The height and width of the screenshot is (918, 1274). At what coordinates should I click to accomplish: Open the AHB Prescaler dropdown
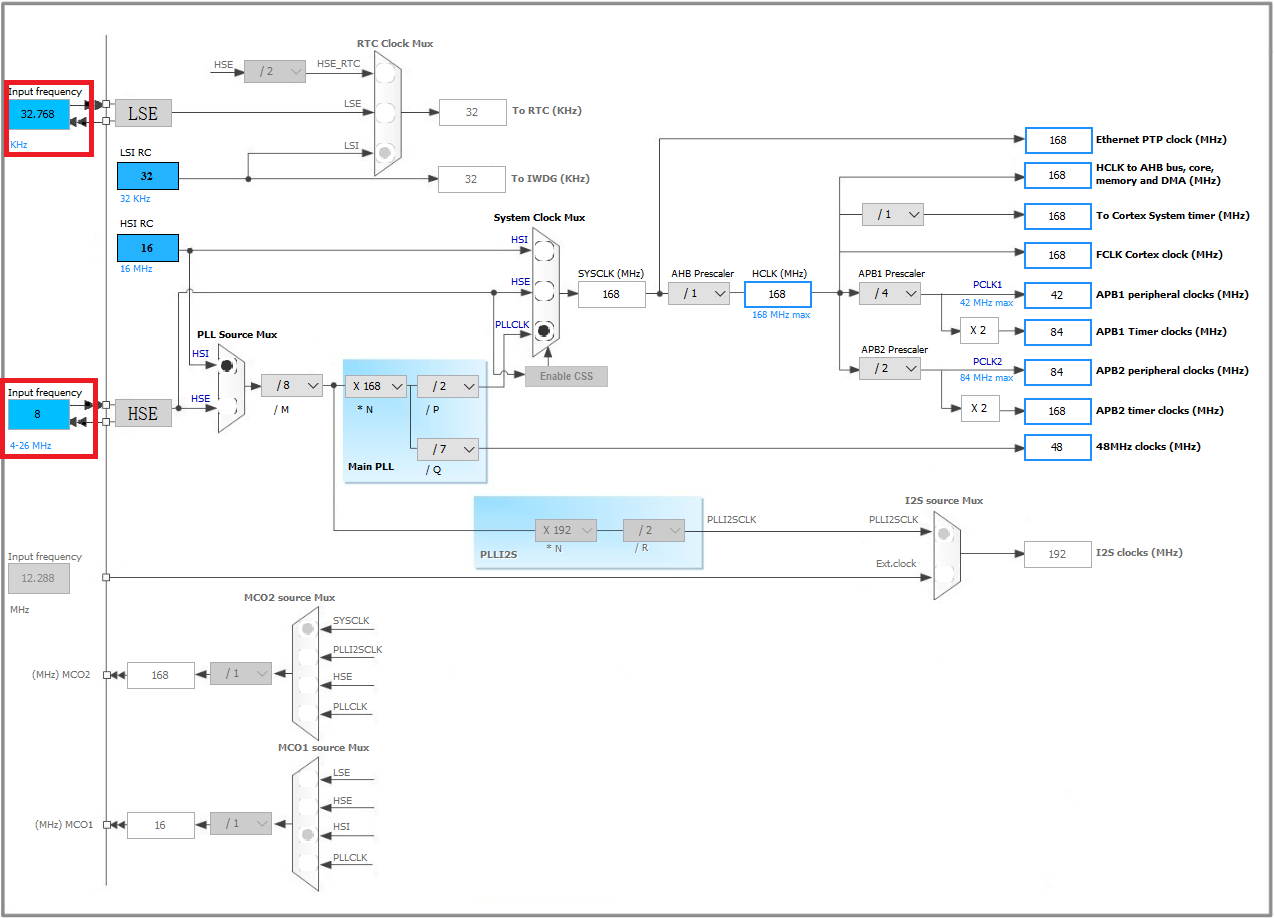tap(699, 293)
